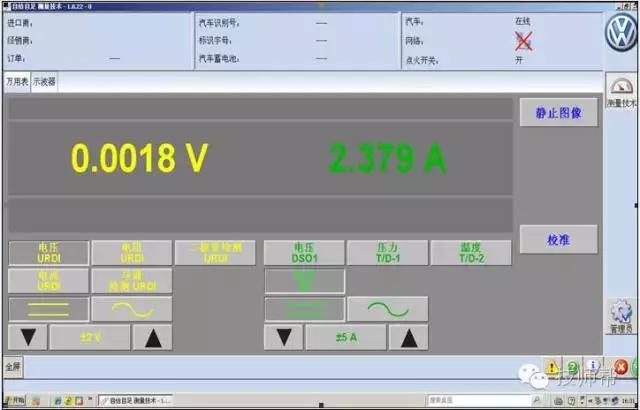Select the 温度 T/D-2 temperature mode

(471, 253)
